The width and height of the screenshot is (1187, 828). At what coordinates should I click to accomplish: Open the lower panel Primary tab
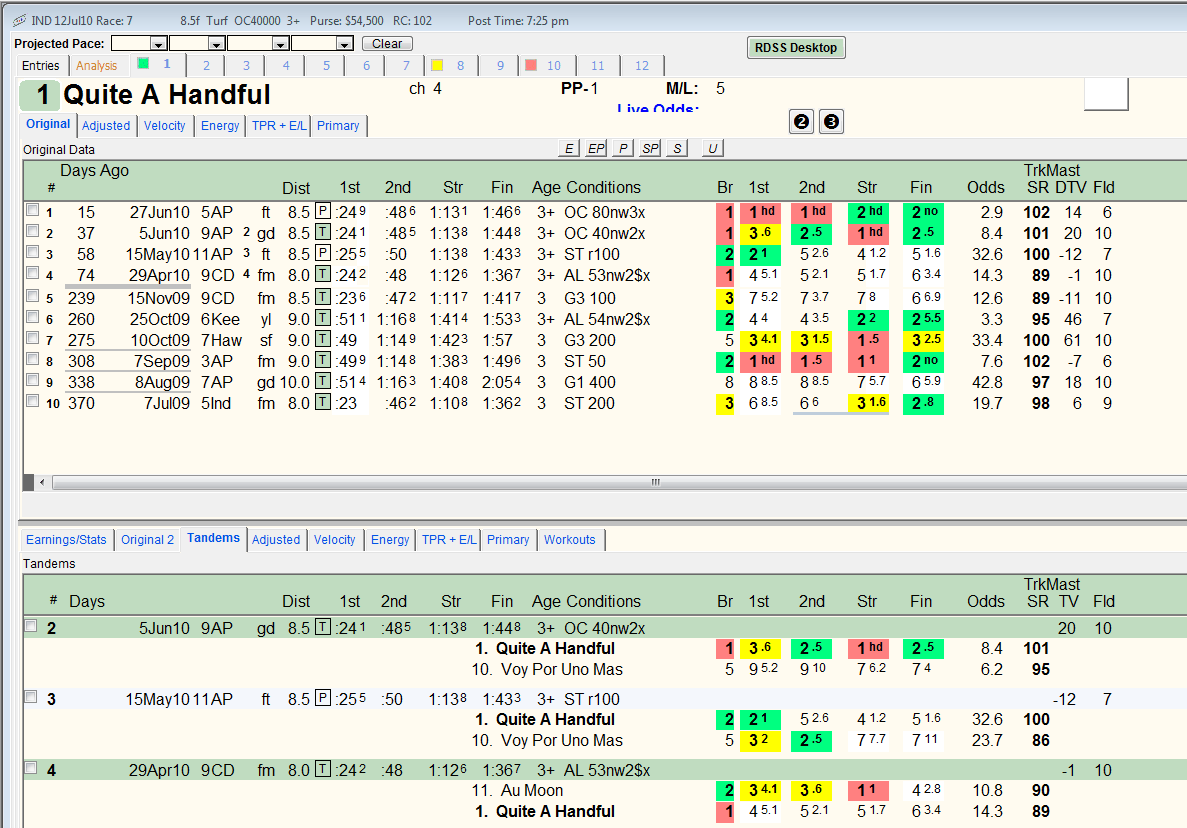508,540
